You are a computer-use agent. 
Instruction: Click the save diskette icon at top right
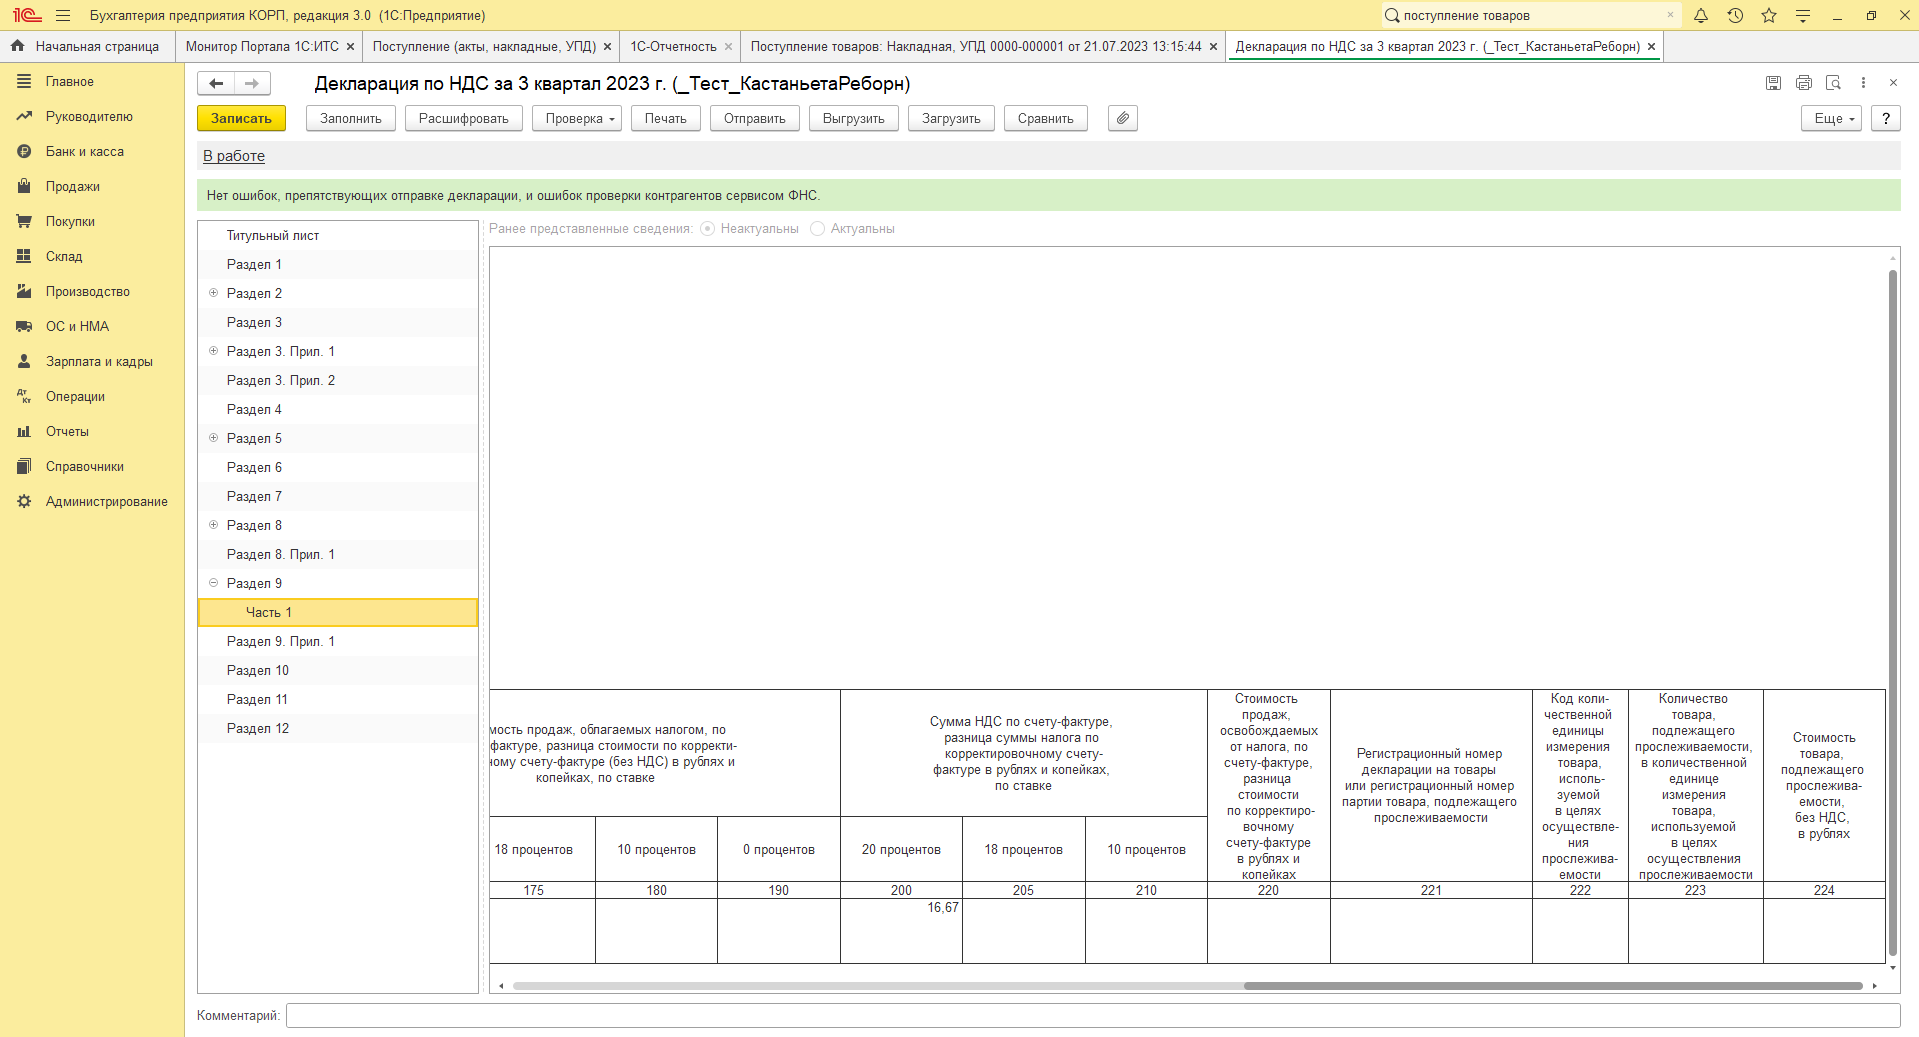pos(1773,83)
